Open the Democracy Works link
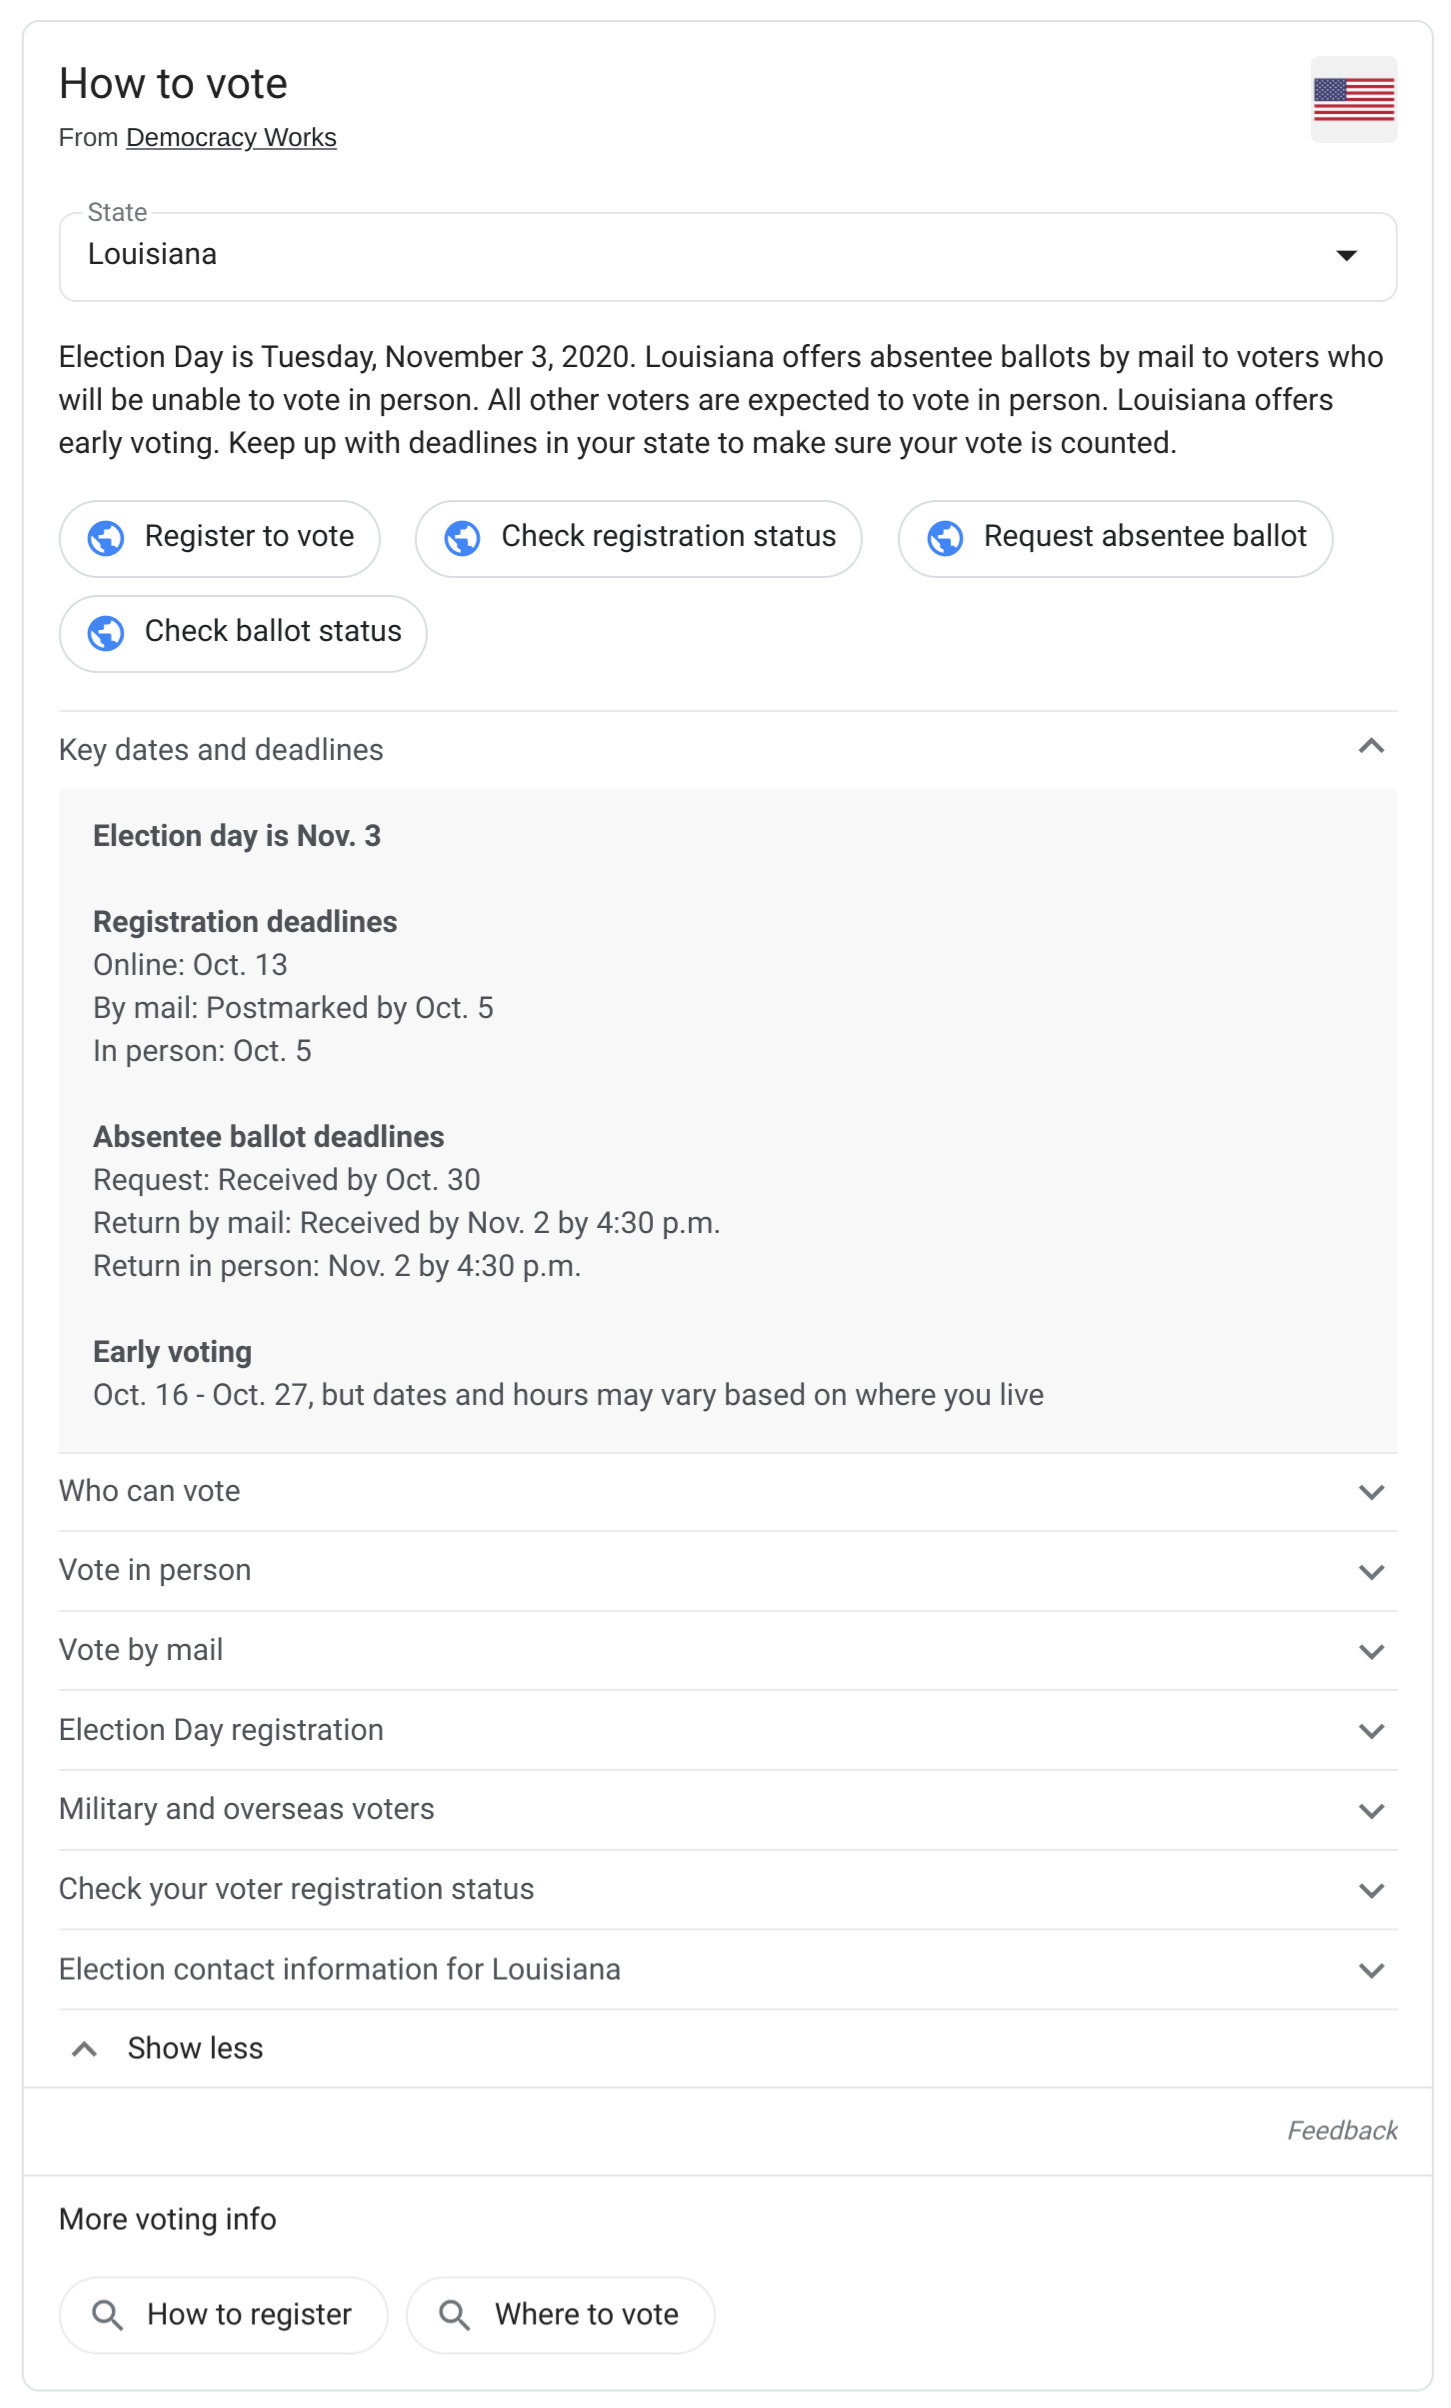Viewport: 1451px width, 2408px height. (x=231, y=137)
